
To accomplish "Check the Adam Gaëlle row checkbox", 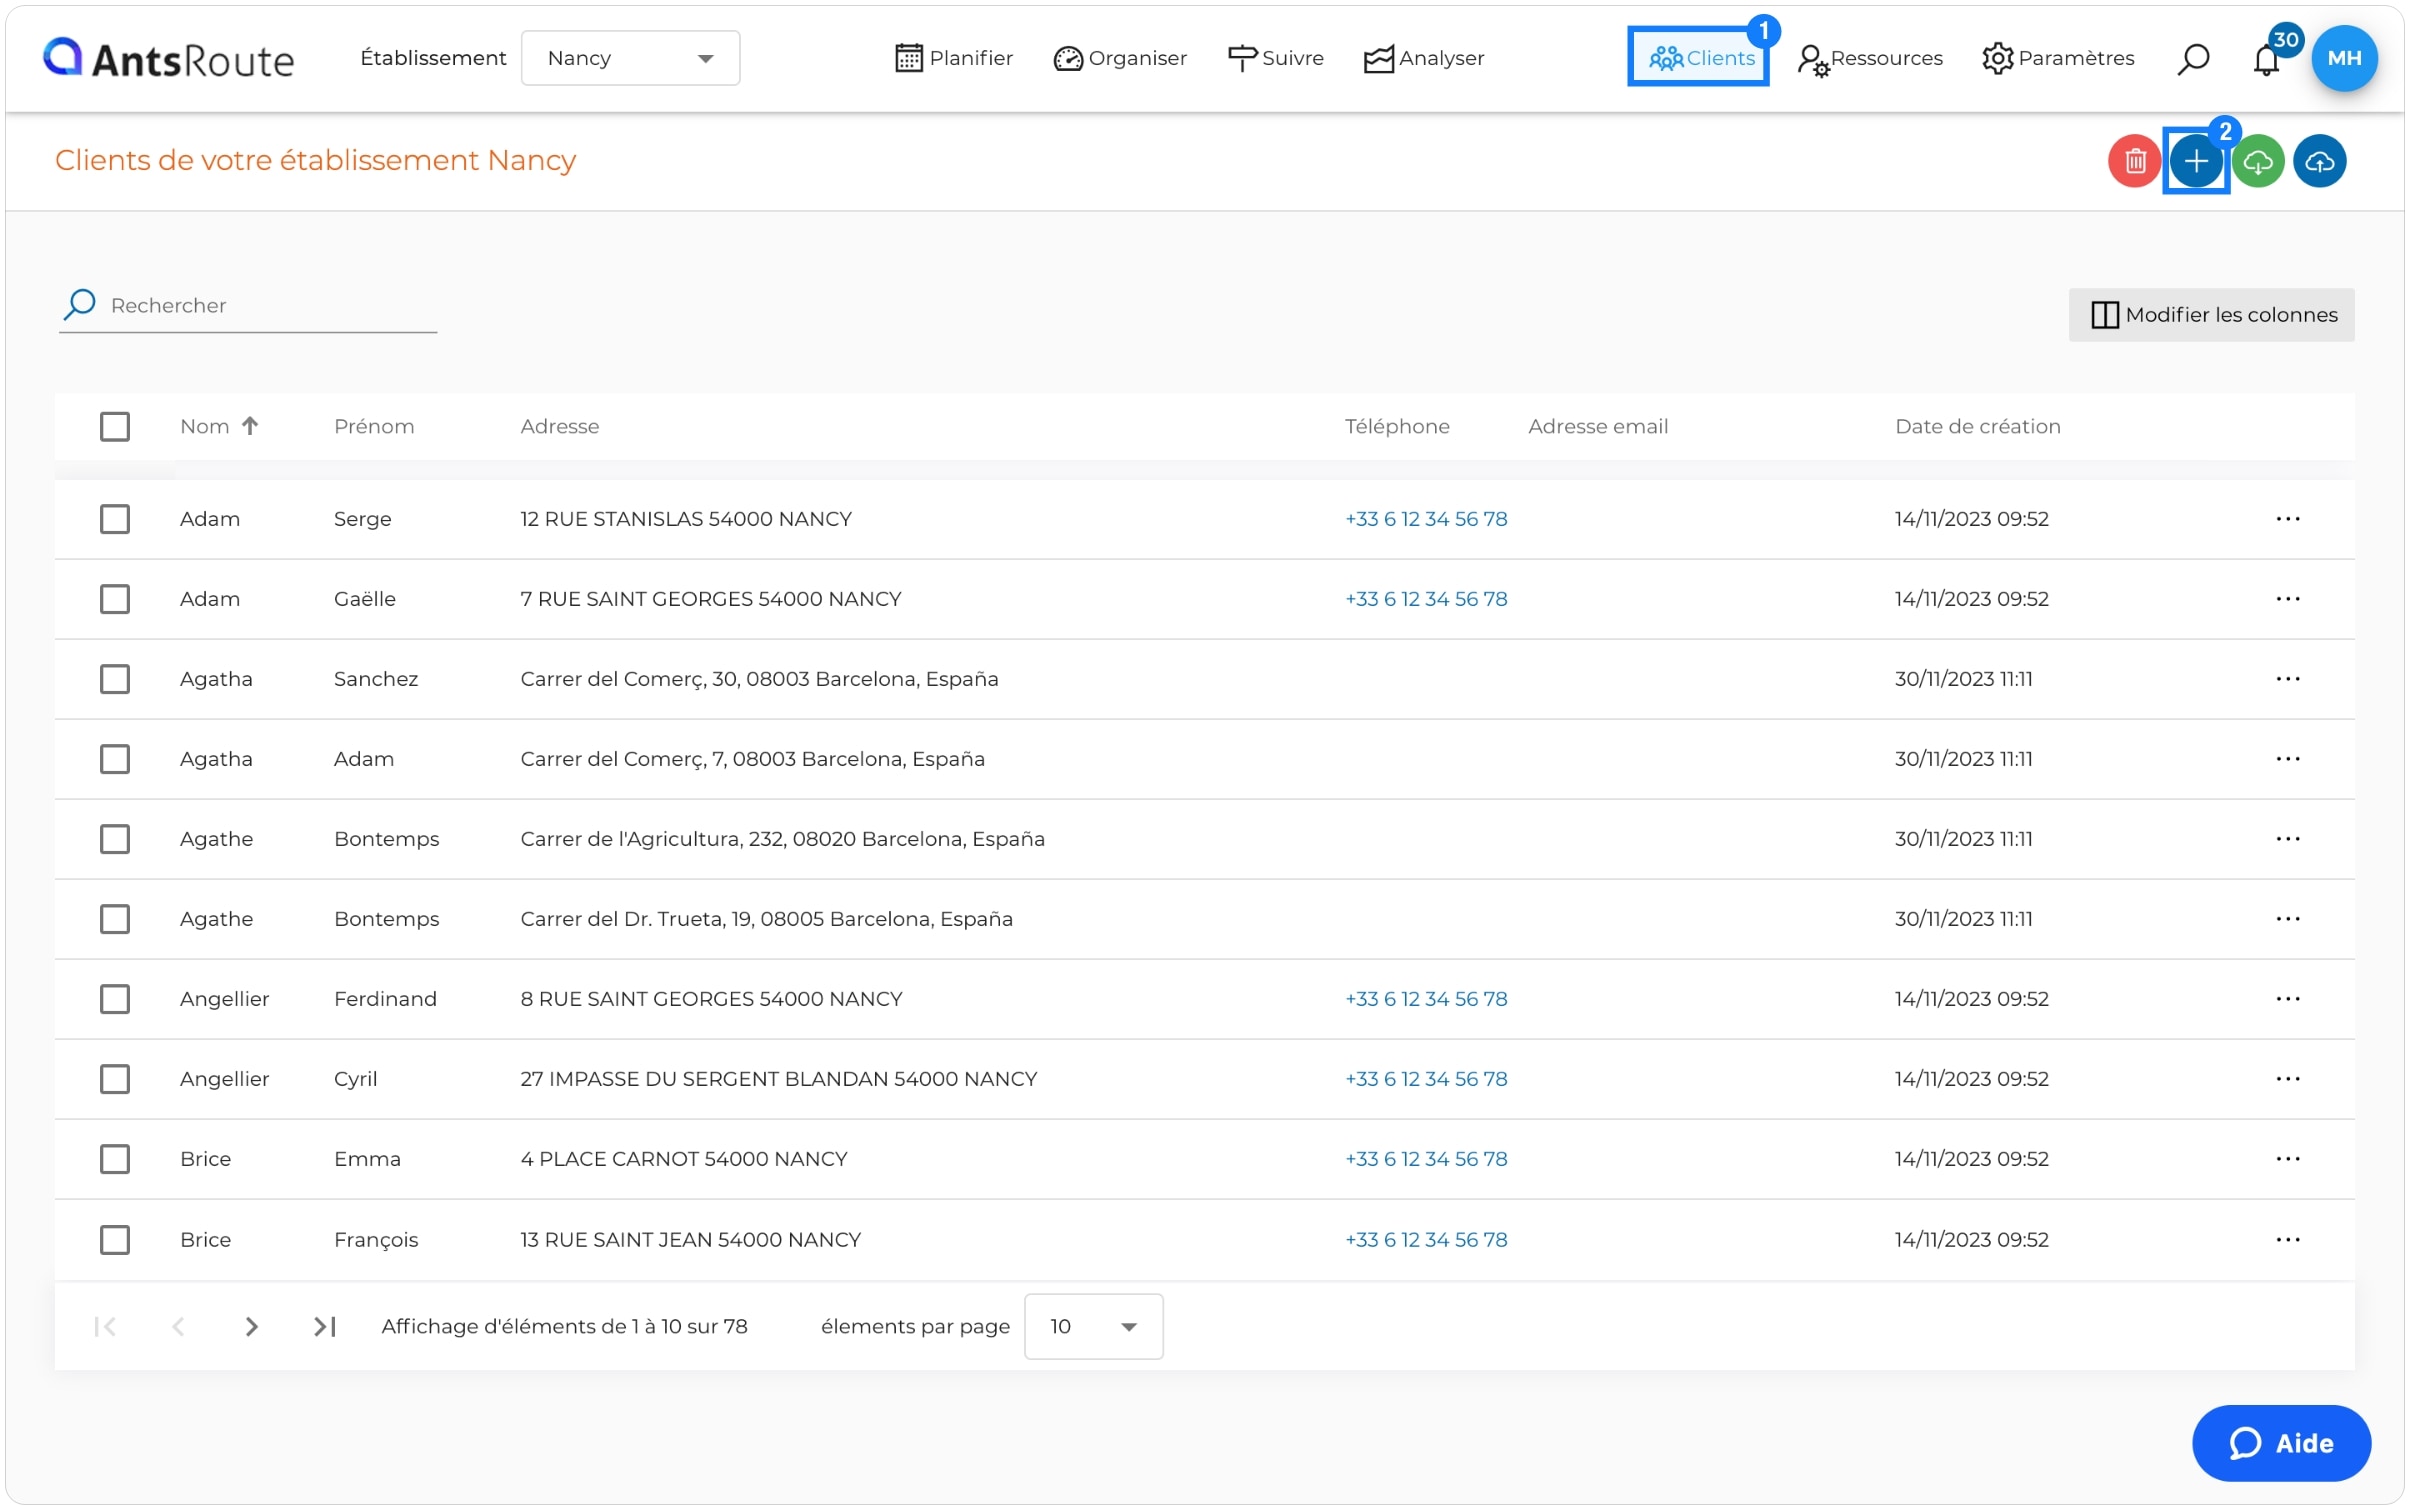I will 115,599.
